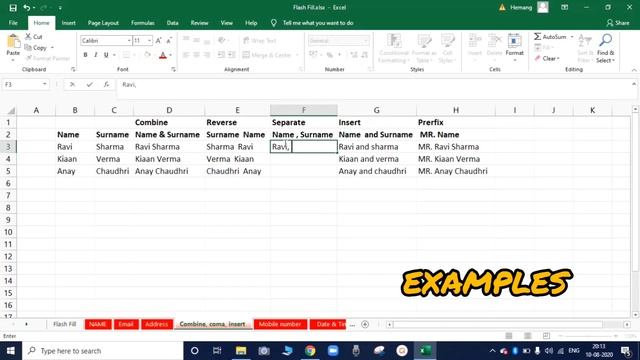Open Ribbon Display Options
The height and width of the screenshot is (360, 640).
tap(564, 7)
